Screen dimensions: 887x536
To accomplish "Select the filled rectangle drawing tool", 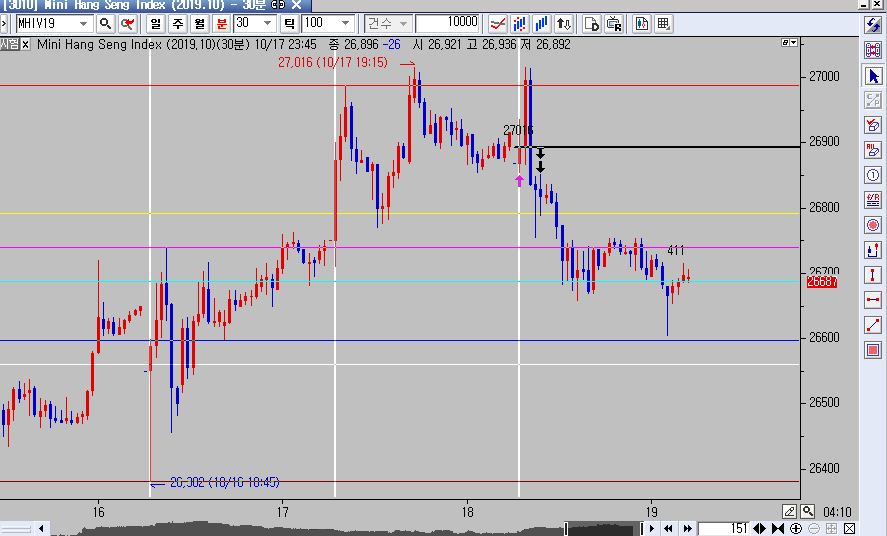I will click(874, 349).
